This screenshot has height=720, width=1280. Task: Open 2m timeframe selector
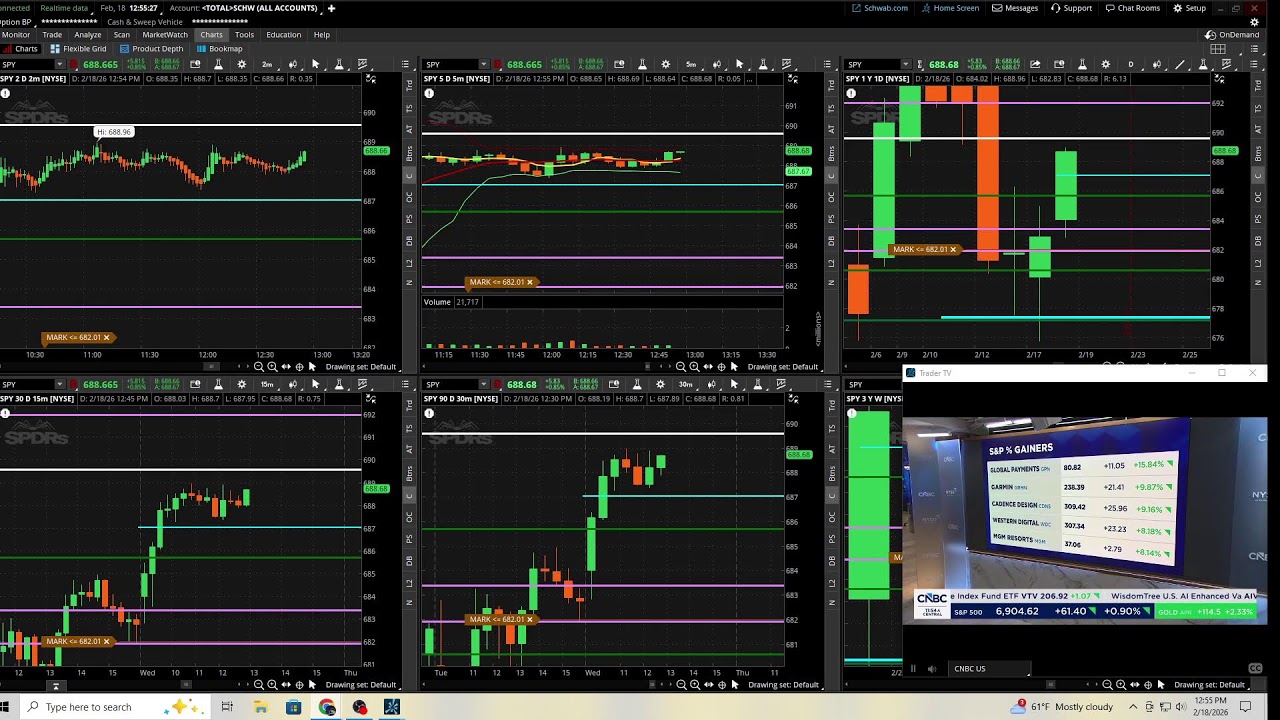pyautogui.click(x=267, y=64)
